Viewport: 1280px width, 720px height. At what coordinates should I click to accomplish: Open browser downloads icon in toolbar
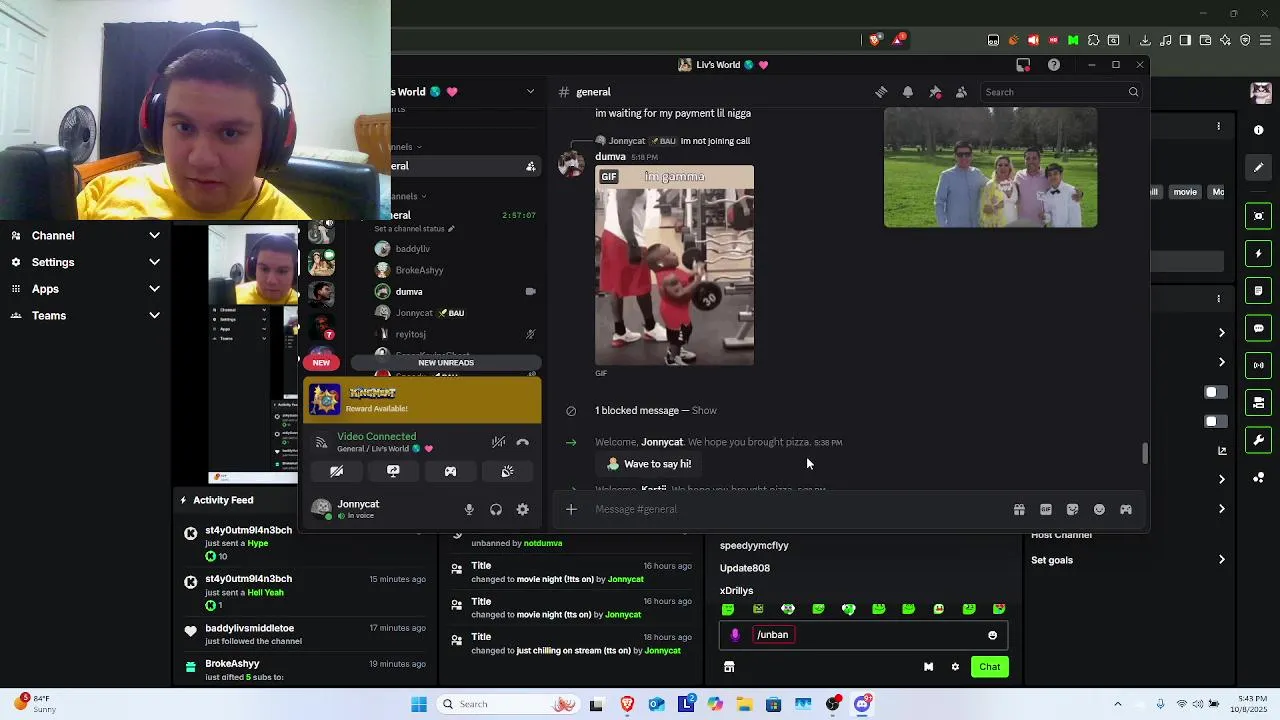pyautogui.click(x=1145, y=40)
